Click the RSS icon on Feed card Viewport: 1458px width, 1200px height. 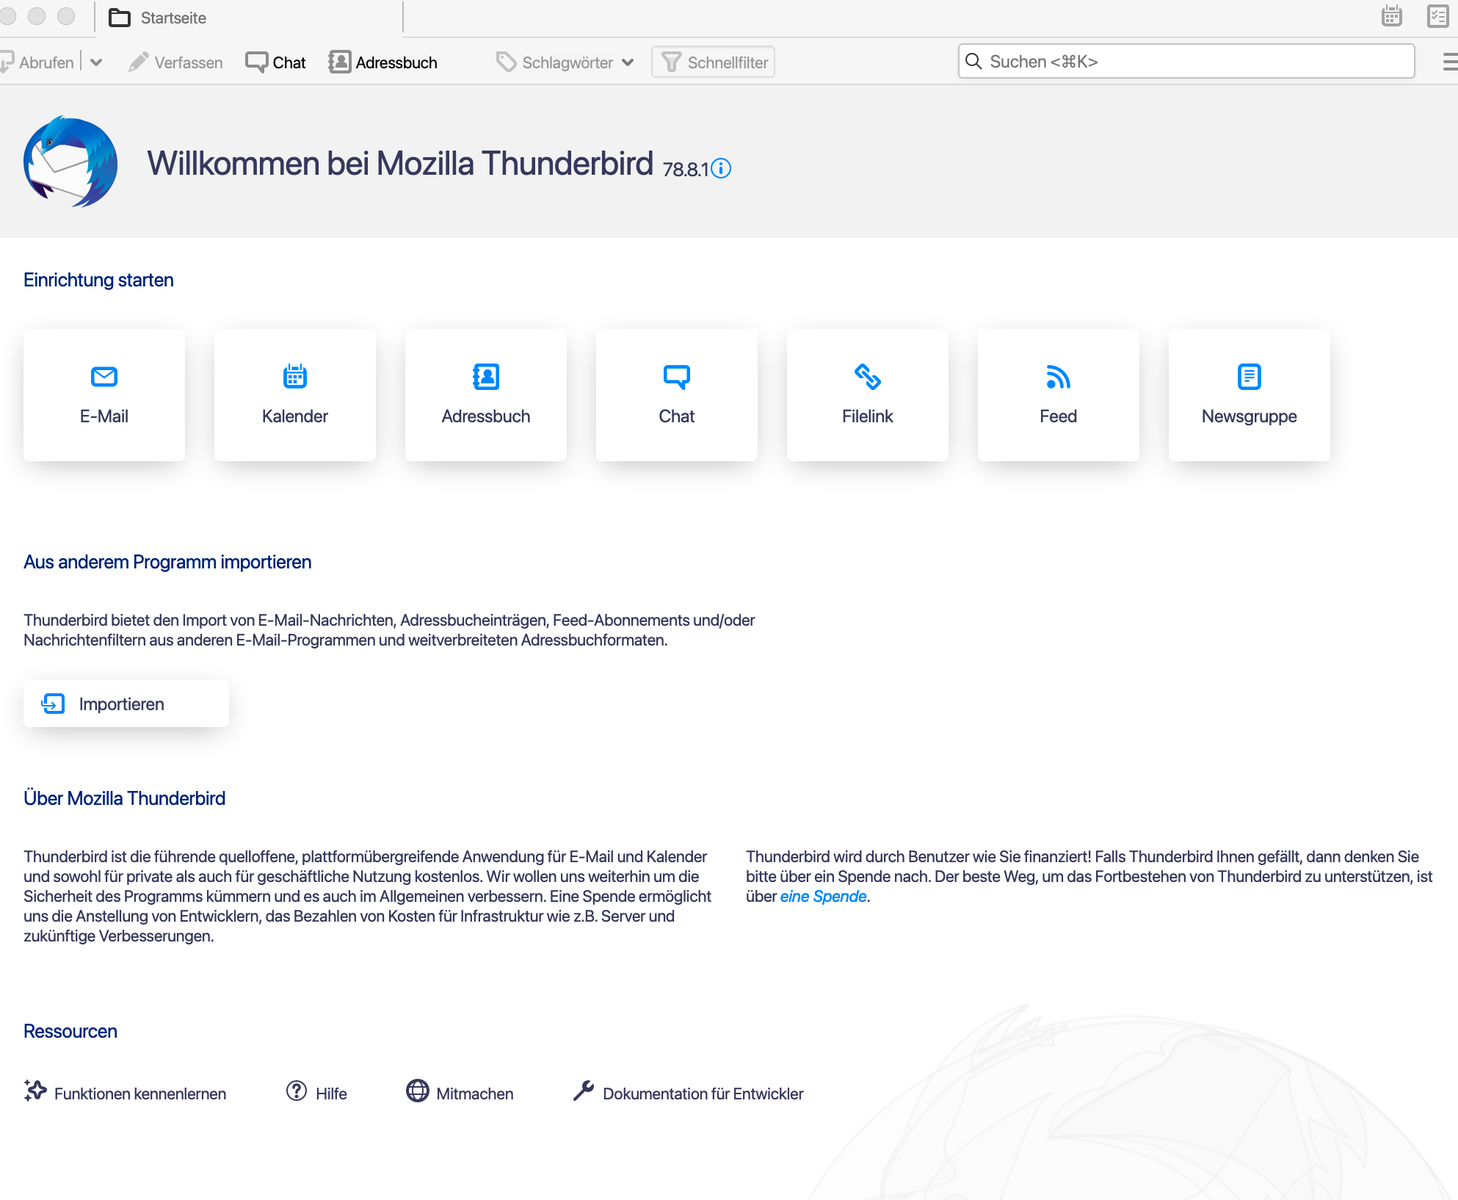pyautogui.click(x=1058, y=377)
